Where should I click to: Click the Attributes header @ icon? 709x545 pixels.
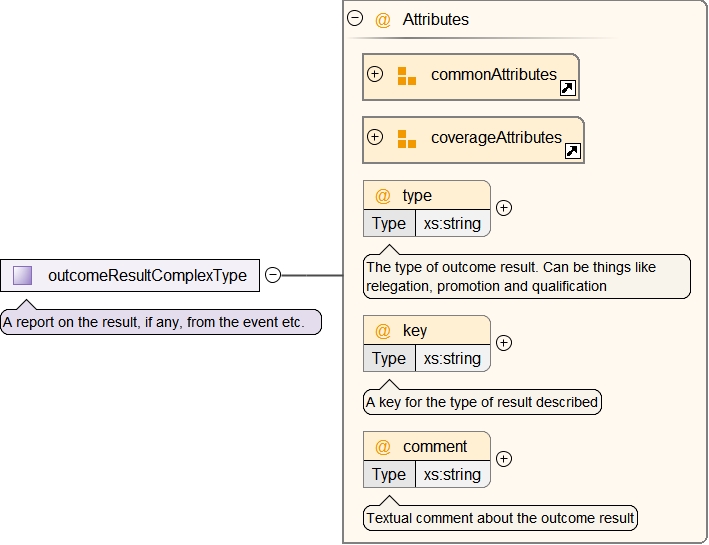click(x=382, y=19)
